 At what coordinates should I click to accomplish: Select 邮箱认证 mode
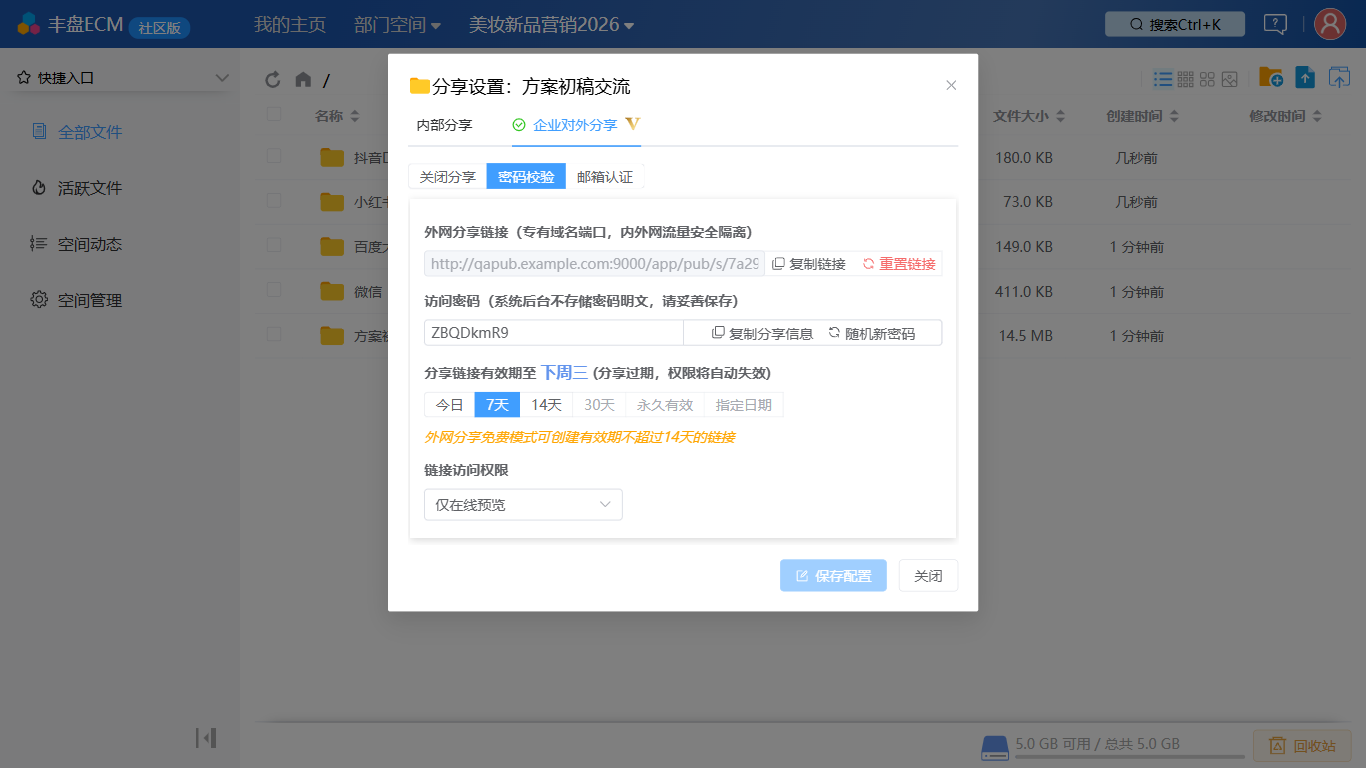pyautogui.click(x=605, y=177)
